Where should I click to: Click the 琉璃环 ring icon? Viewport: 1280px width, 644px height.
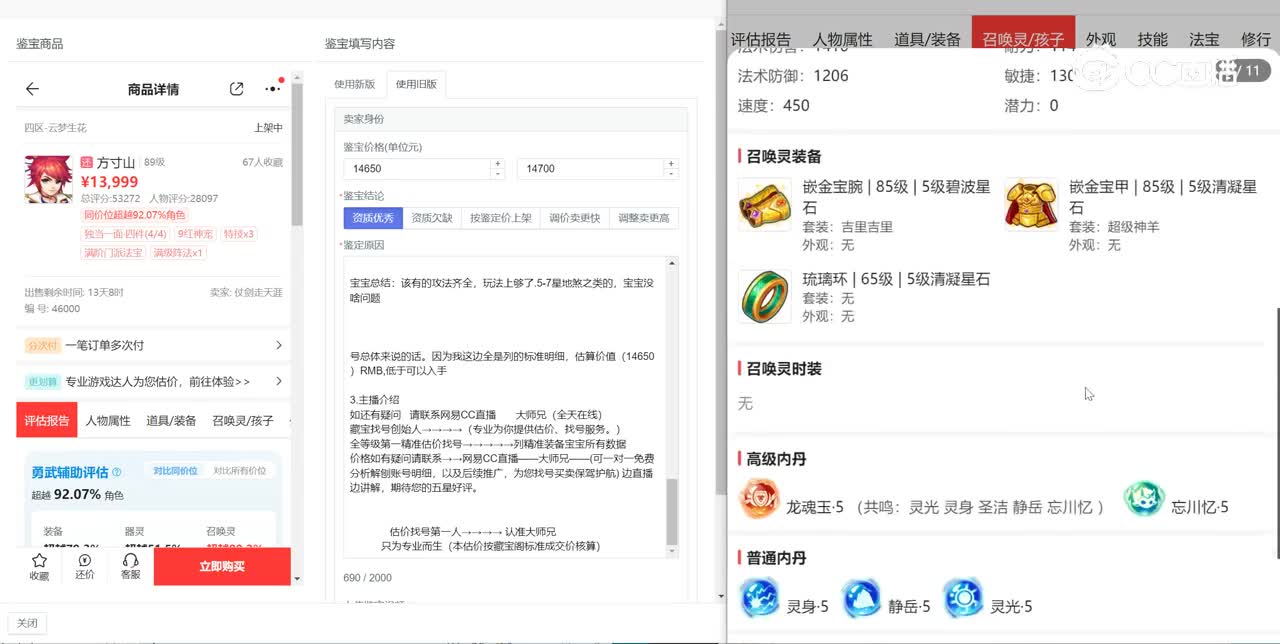(764, 296)
